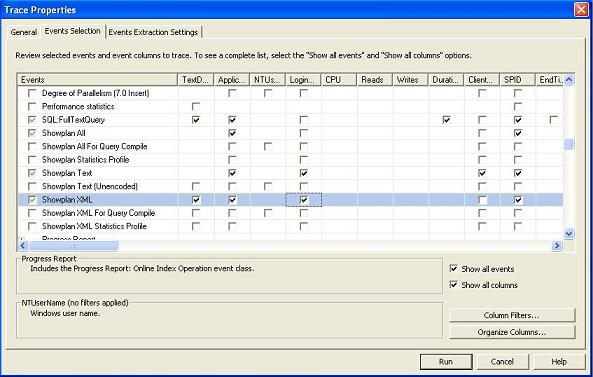Image resolution: width=593 pixels, height=377 pixels.
Task: Check Showplan All For Query Compile event
Action: pyautogui.click(x=32, y=146)
